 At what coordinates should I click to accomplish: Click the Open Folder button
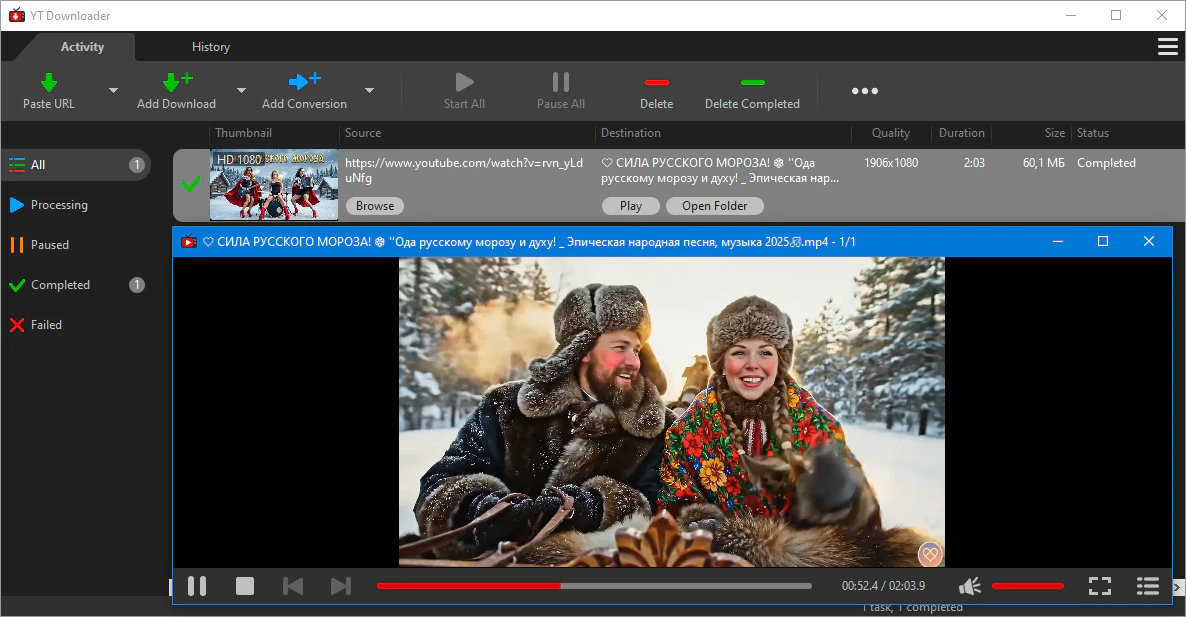tap(714, 206)
